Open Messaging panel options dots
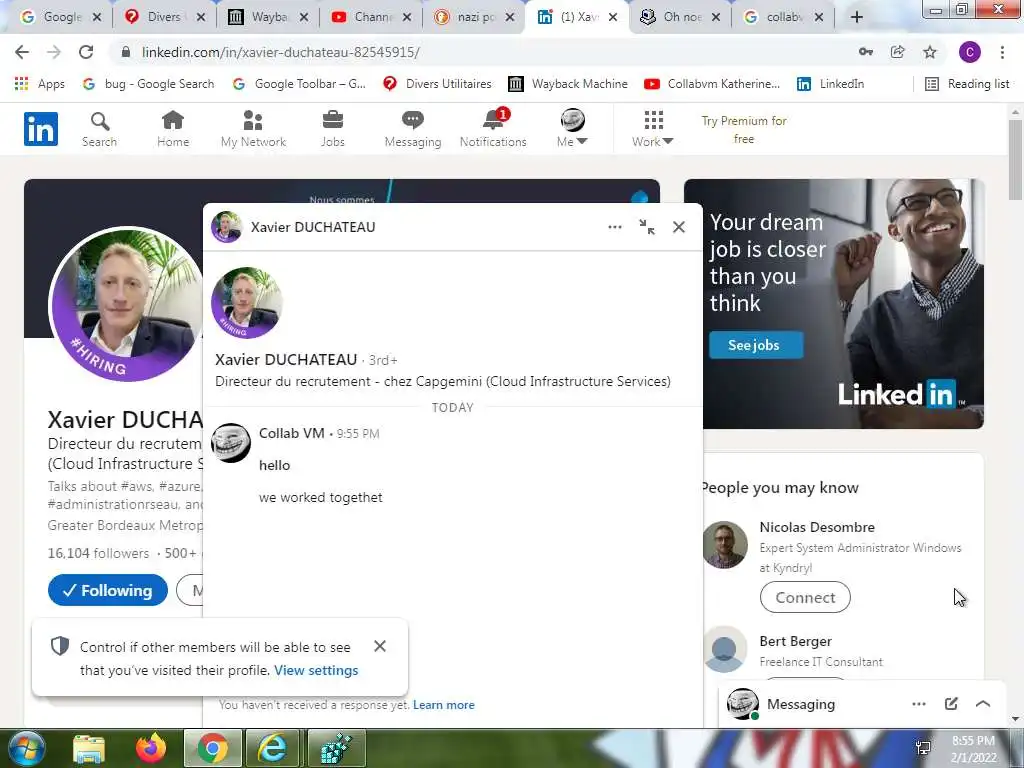 pos(919,704)
